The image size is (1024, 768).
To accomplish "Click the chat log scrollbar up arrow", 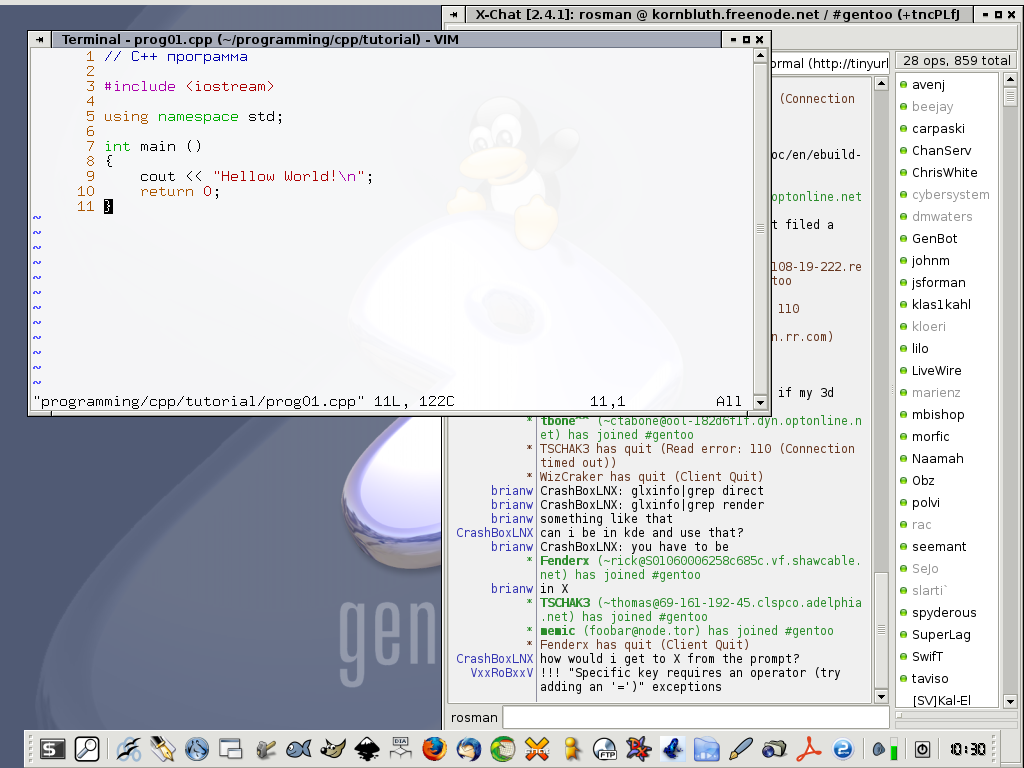I will (x=881, y=84).
